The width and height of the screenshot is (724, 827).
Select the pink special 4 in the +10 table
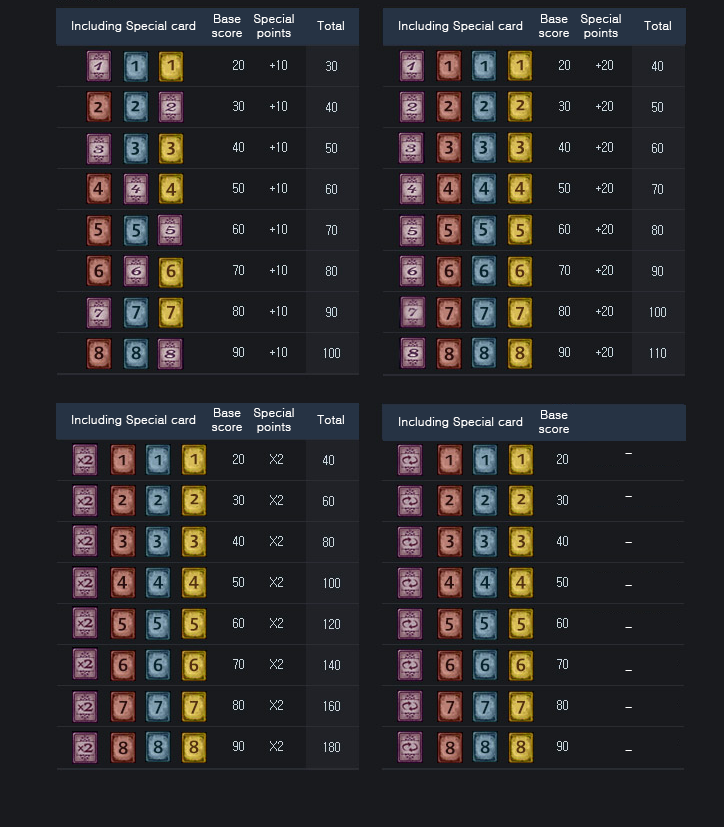[x=136, y=189]
